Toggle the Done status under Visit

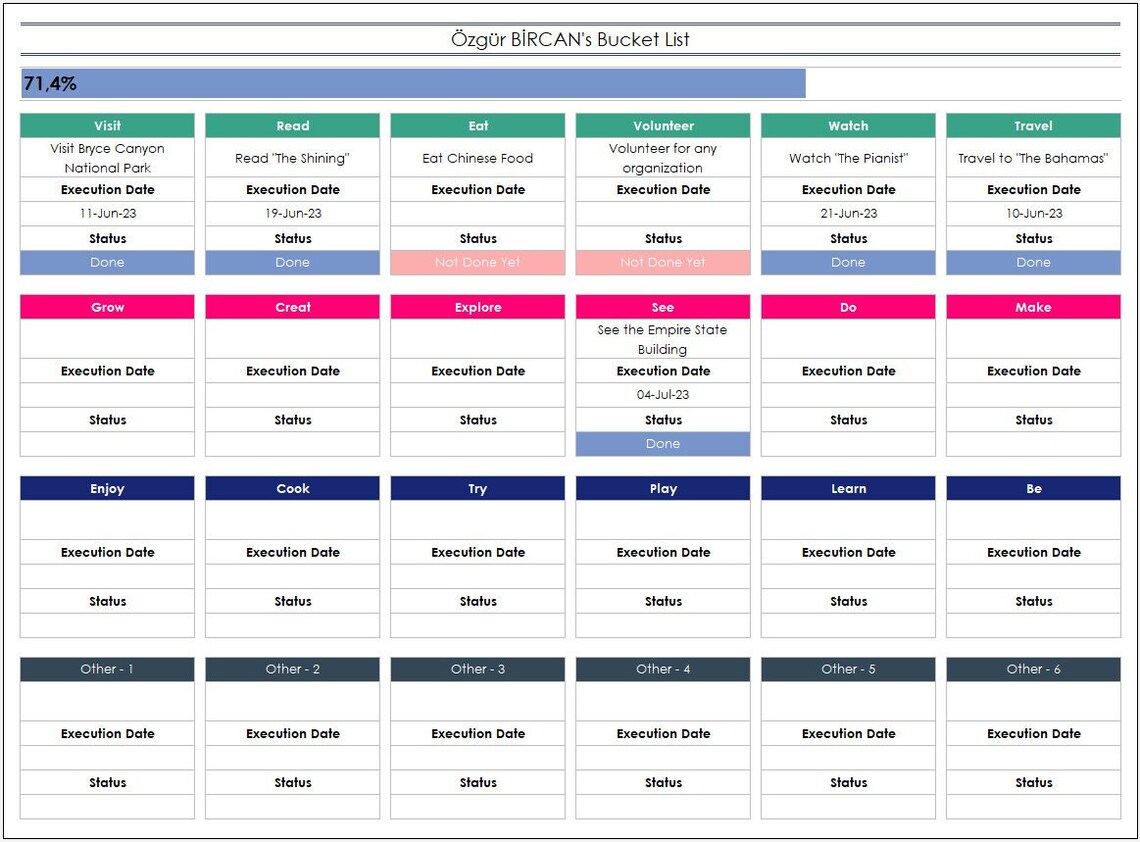[106, 262]
